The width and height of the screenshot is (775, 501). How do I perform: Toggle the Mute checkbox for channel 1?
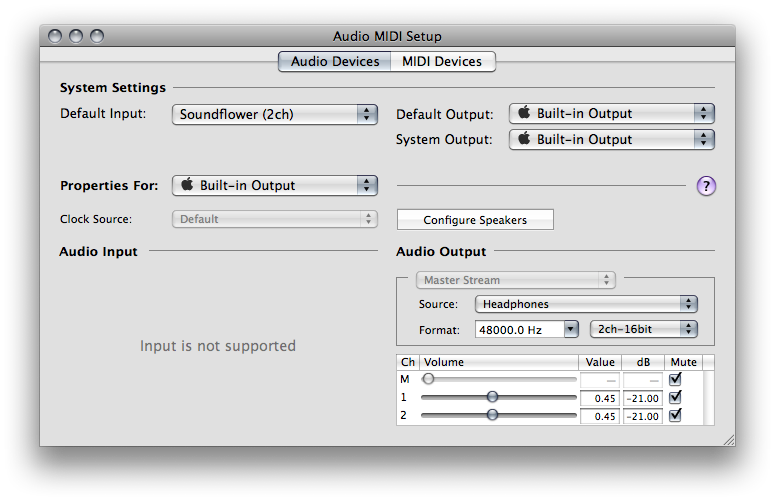click(675, 397)
